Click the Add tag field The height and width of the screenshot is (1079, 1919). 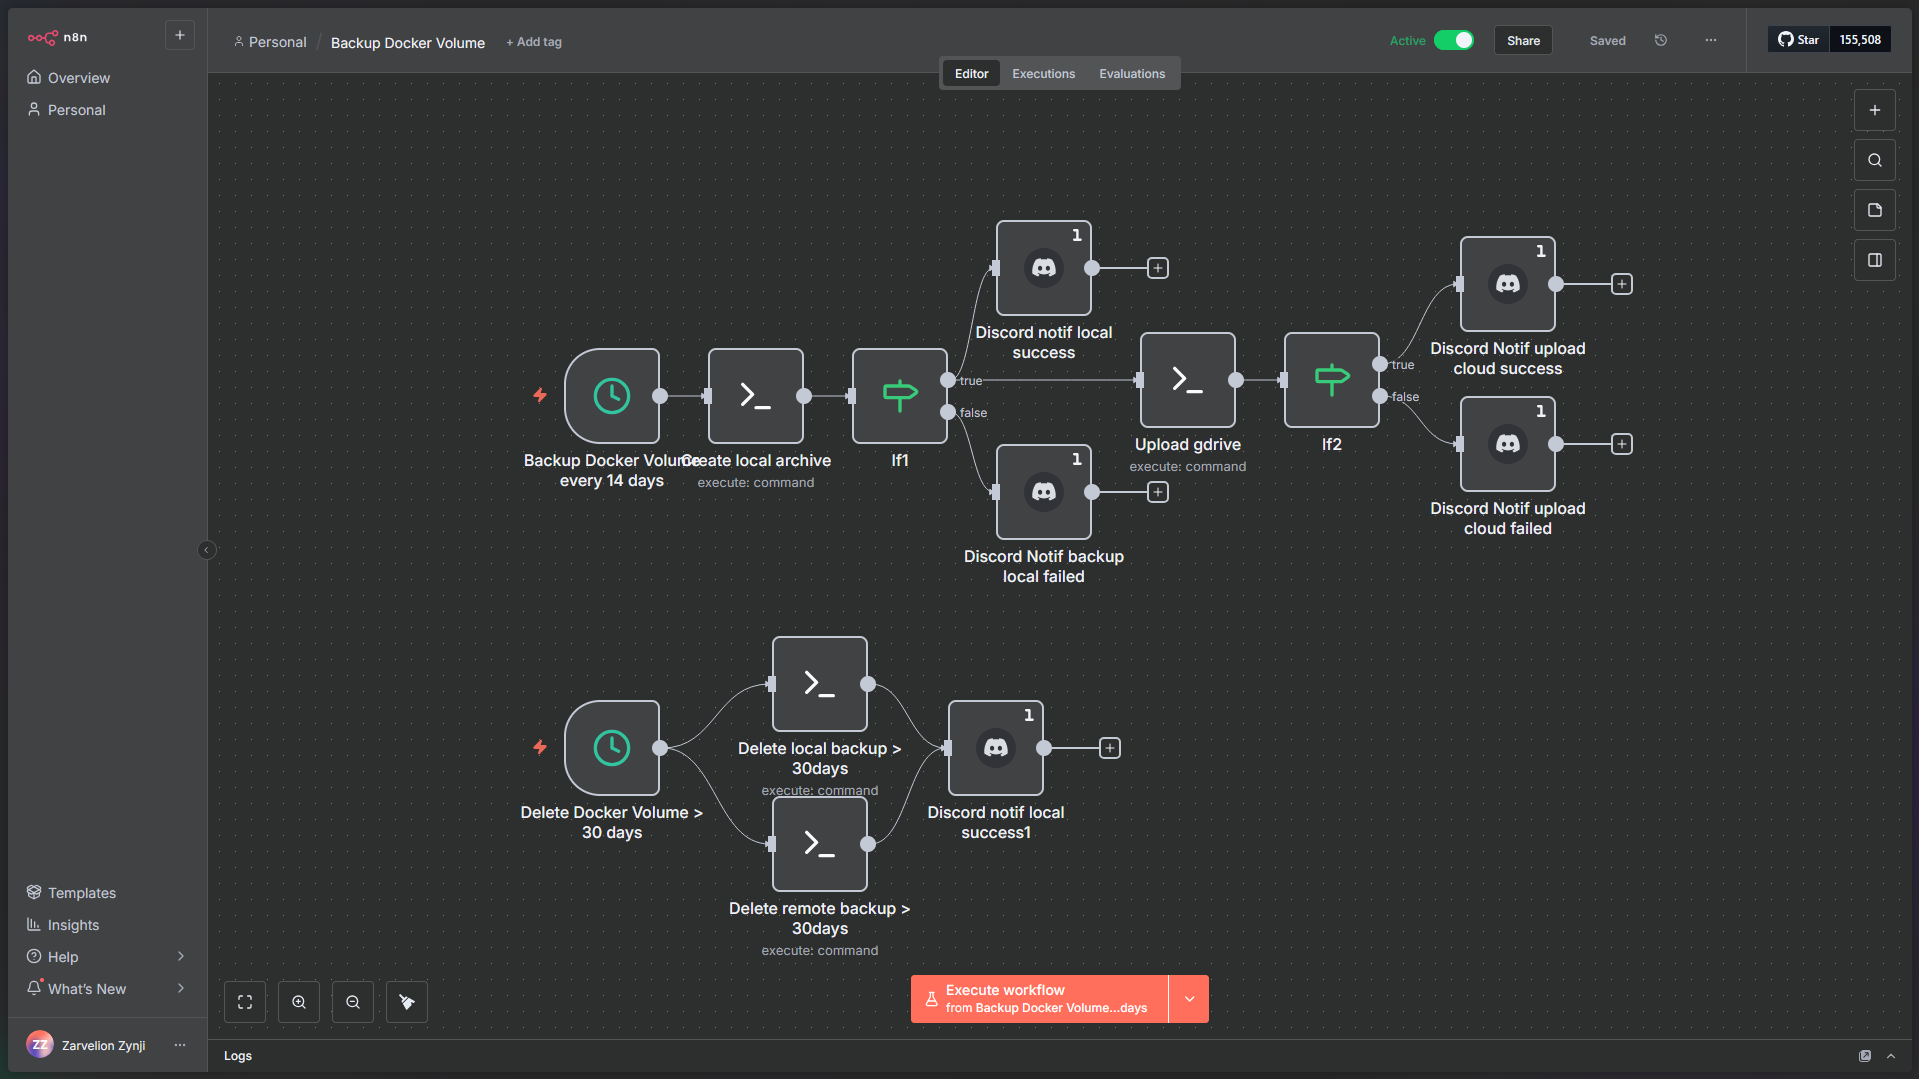[x=534, y=42]
